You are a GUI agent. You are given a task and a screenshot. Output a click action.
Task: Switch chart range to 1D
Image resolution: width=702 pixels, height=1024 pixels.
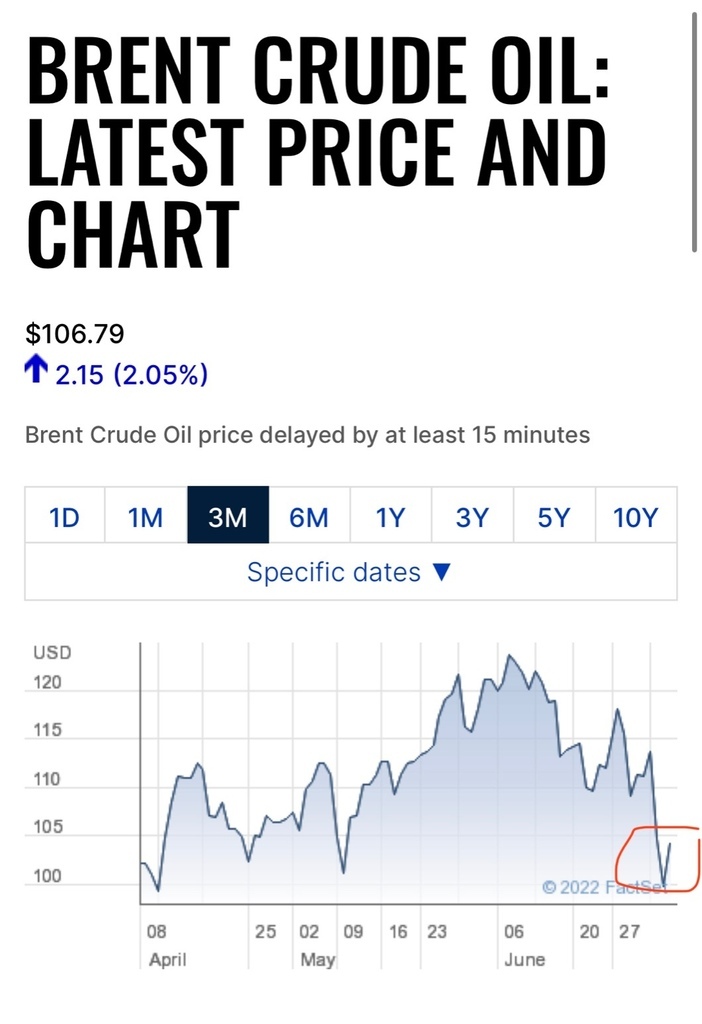[x=65, y=517]
